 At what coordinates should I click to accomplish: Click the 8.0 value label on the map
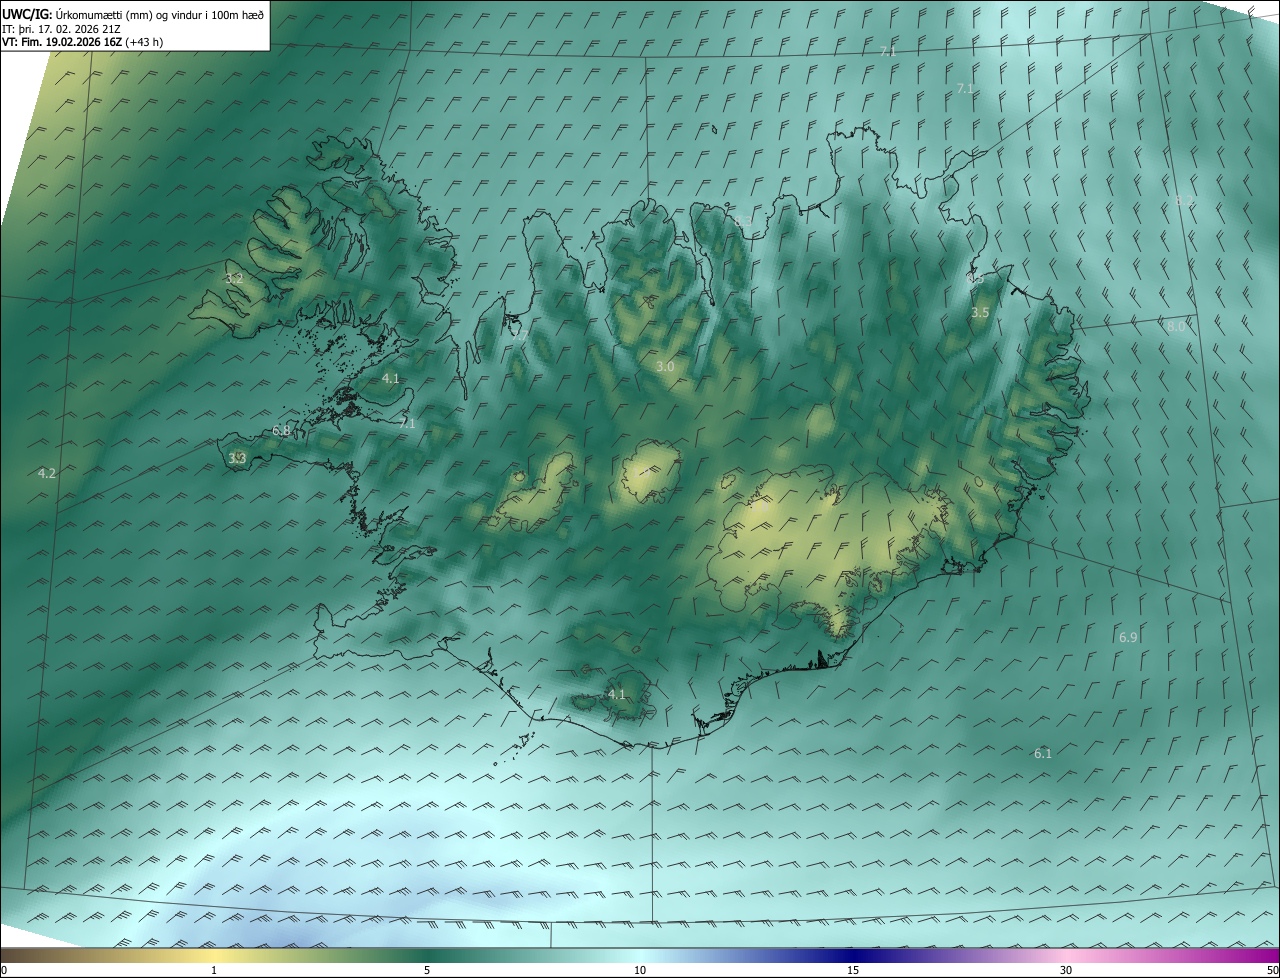point(1176,326)
